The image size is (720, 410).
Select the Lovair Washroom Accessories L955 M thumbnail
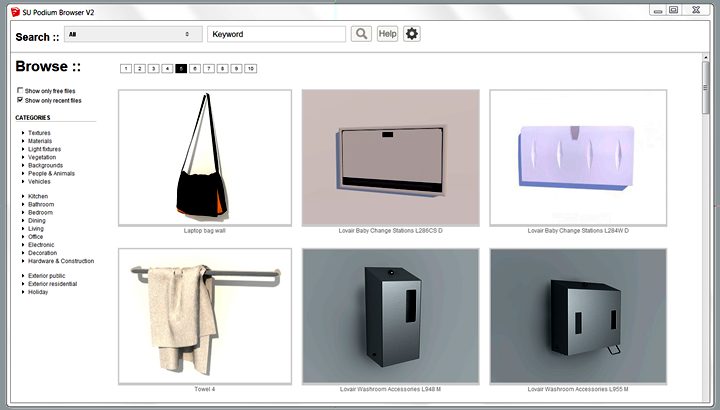tap(578, 316)
